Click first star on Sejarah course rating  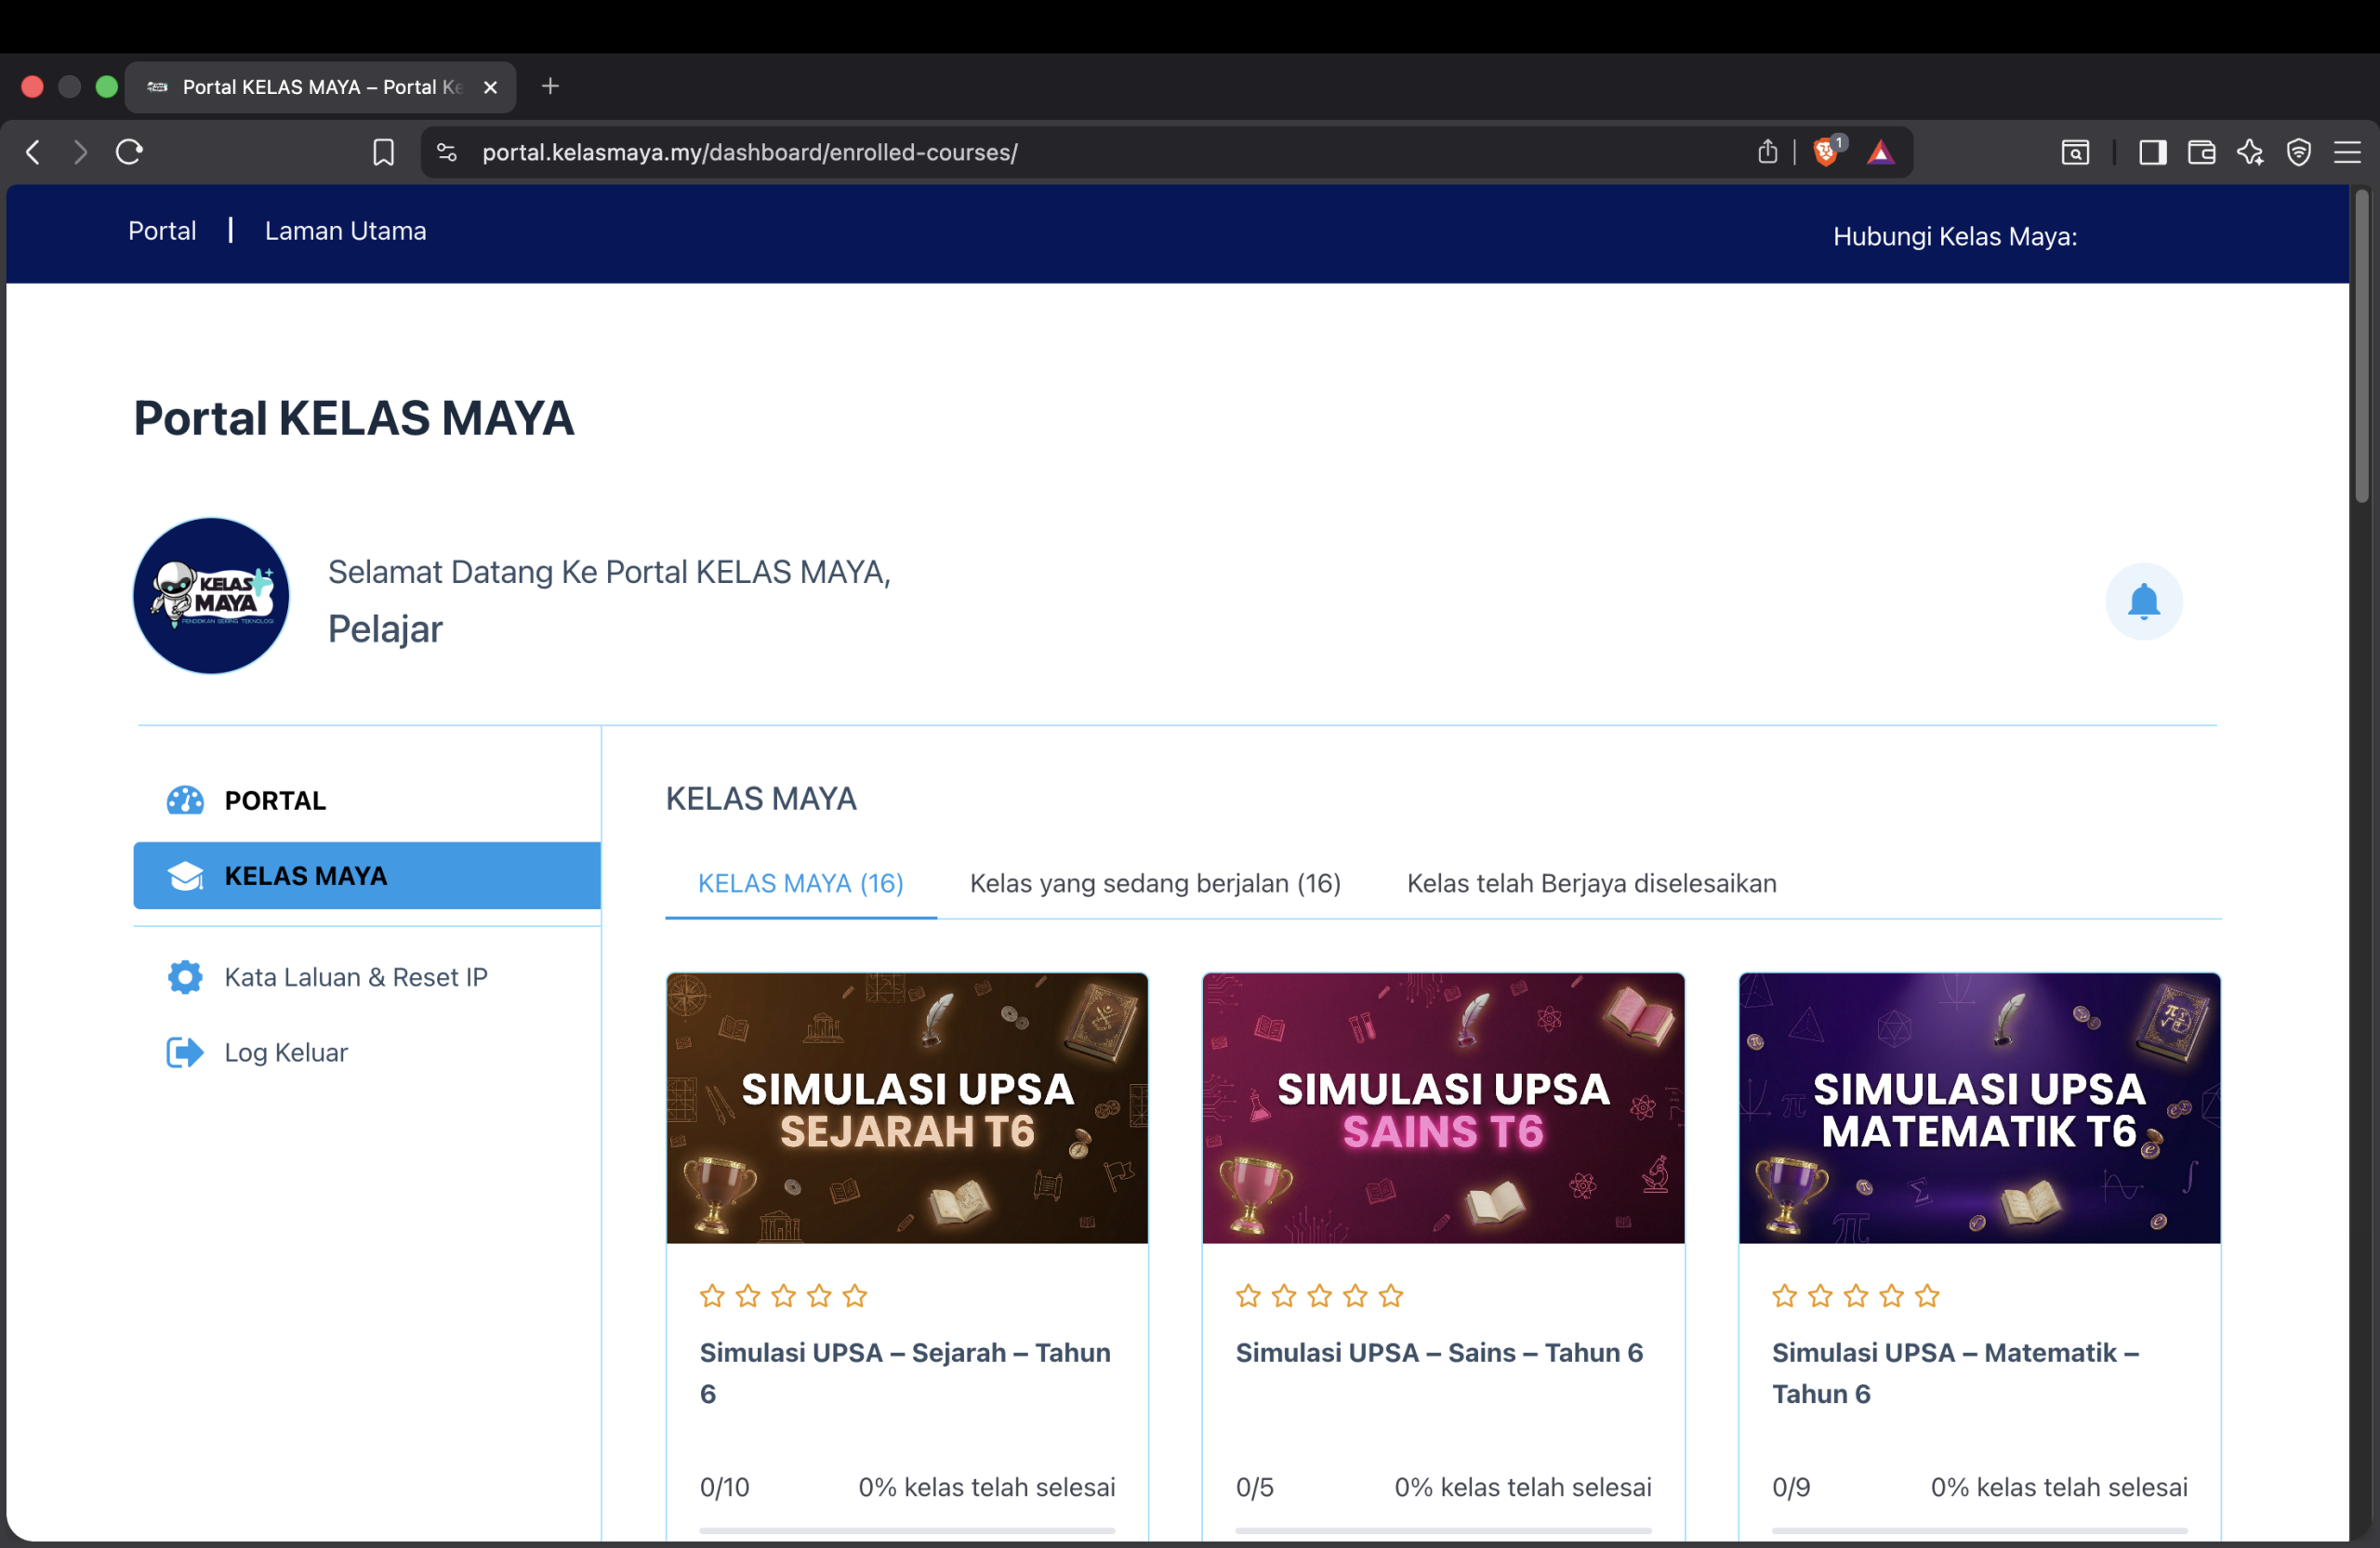(712, 1296)
